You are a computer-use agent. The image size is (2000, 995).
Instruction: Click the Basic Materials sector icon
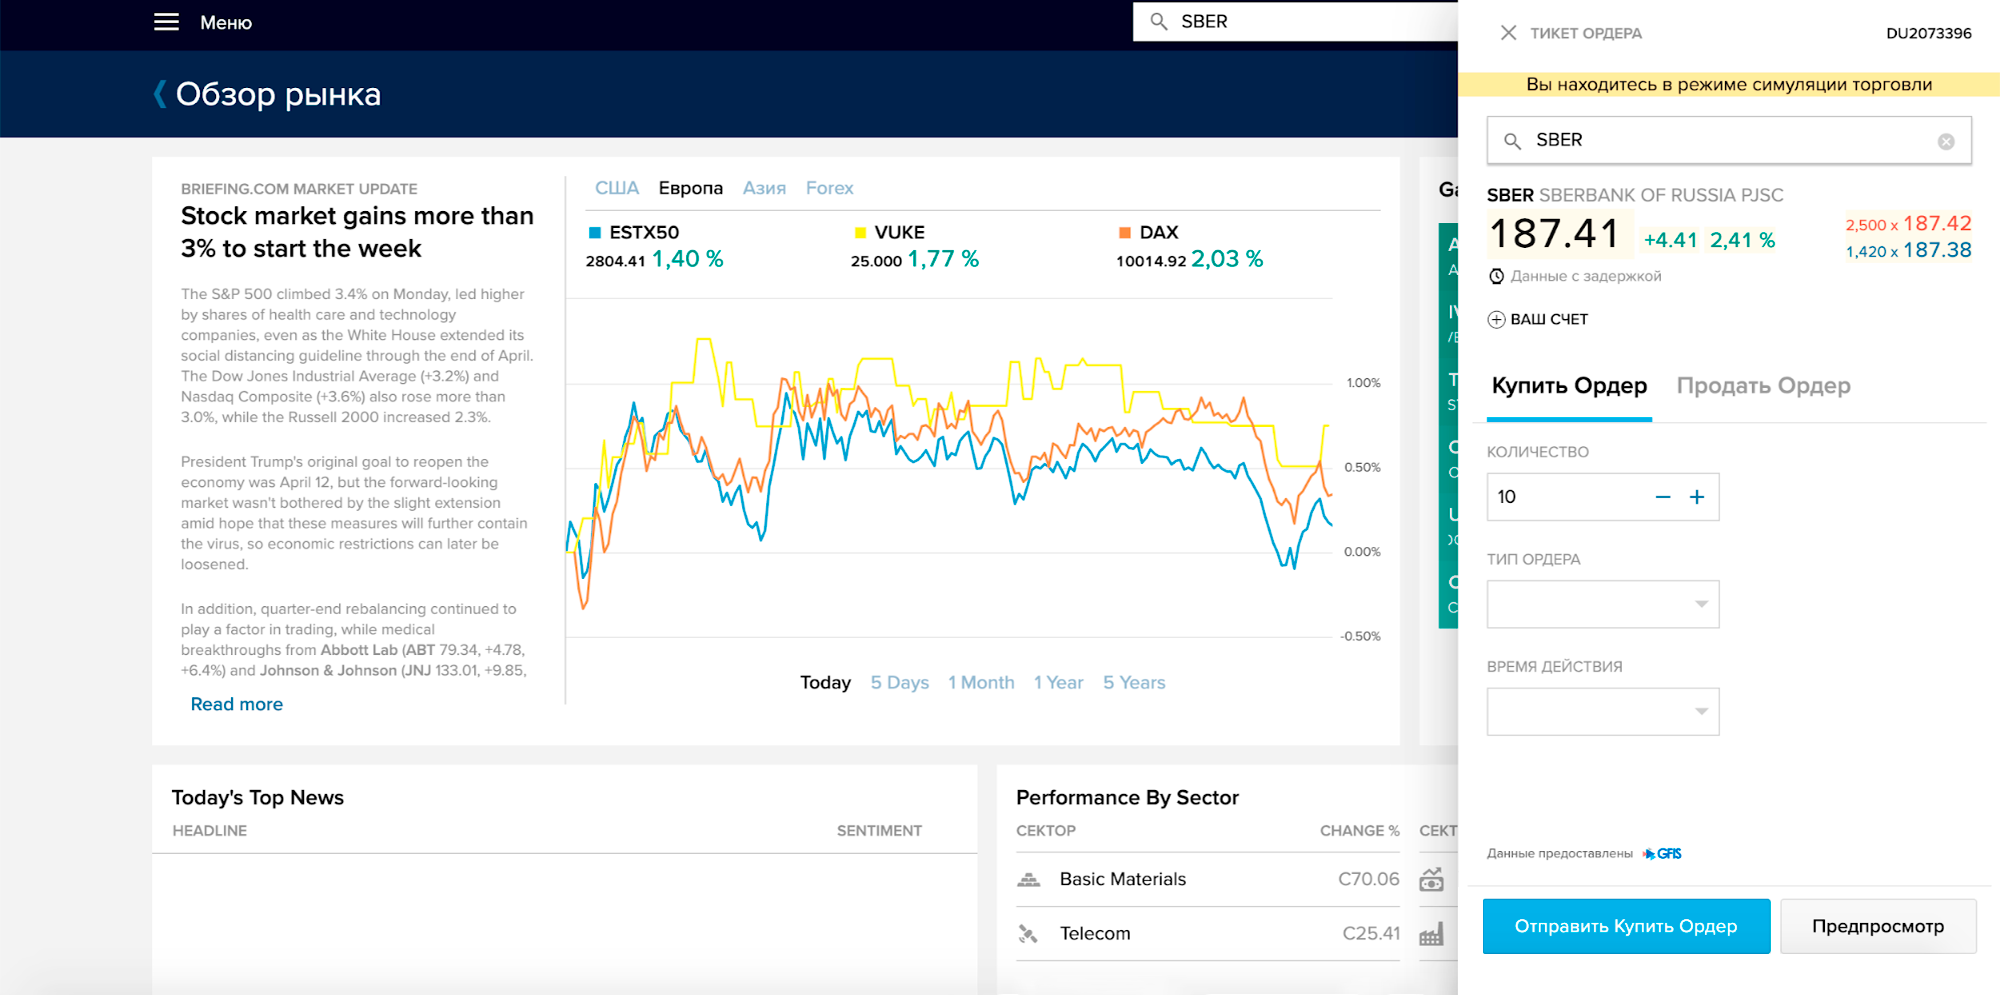[1028, 880]
